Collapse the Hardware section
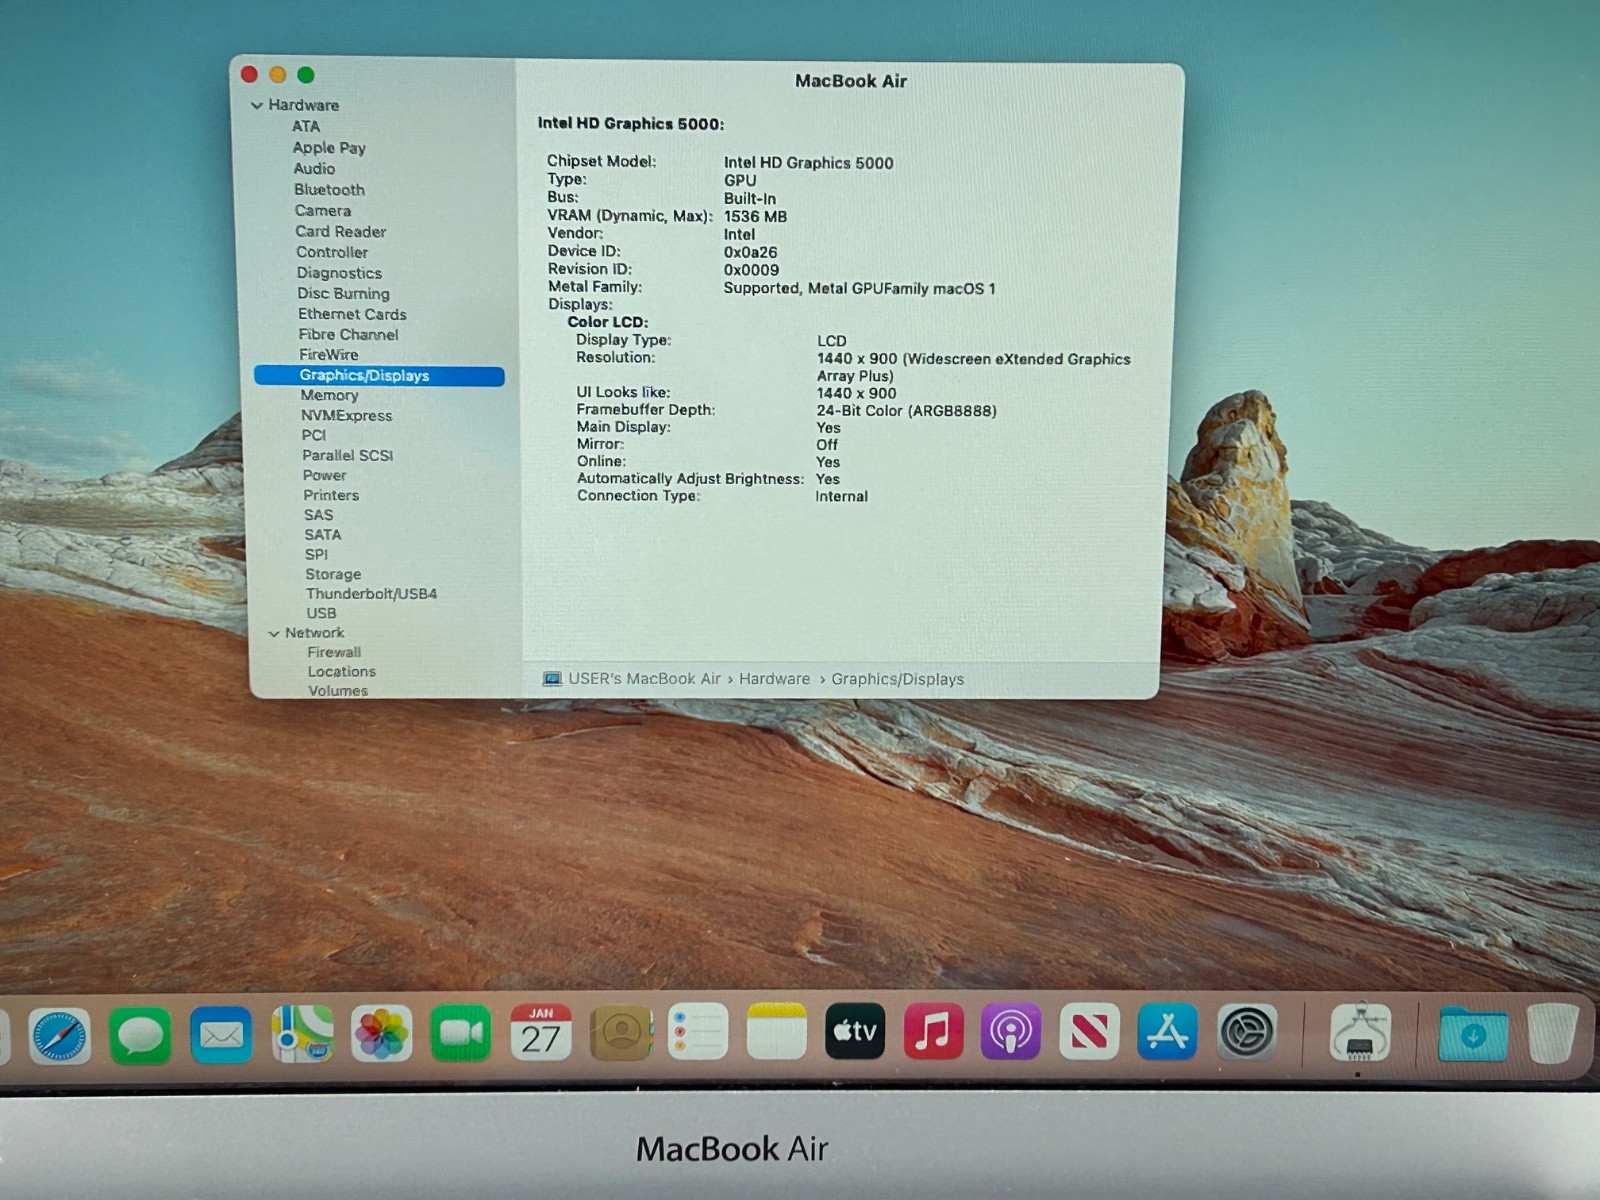Screen dimensions: 1600x1200 [257, 105]
